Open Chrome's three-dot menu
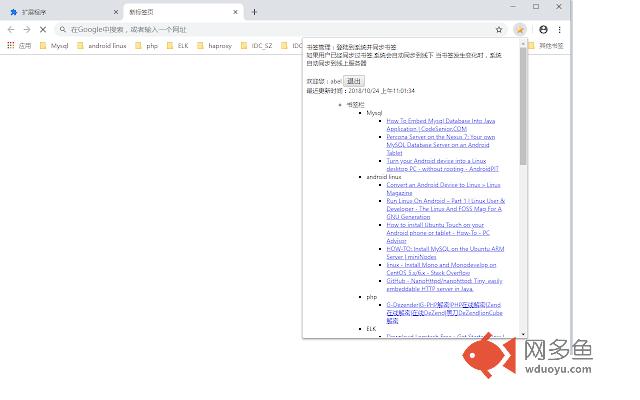 pos(560,29)
